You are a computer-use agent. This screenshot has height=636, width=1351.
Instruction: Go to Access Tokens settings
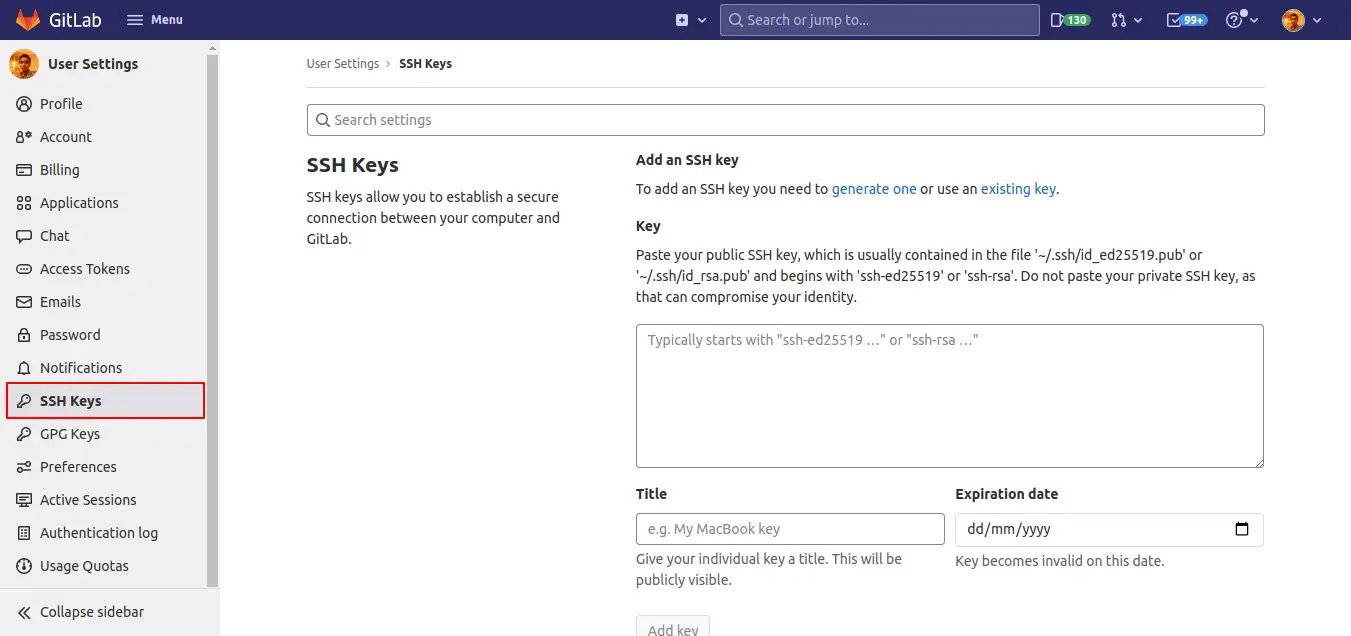point(84,269)
